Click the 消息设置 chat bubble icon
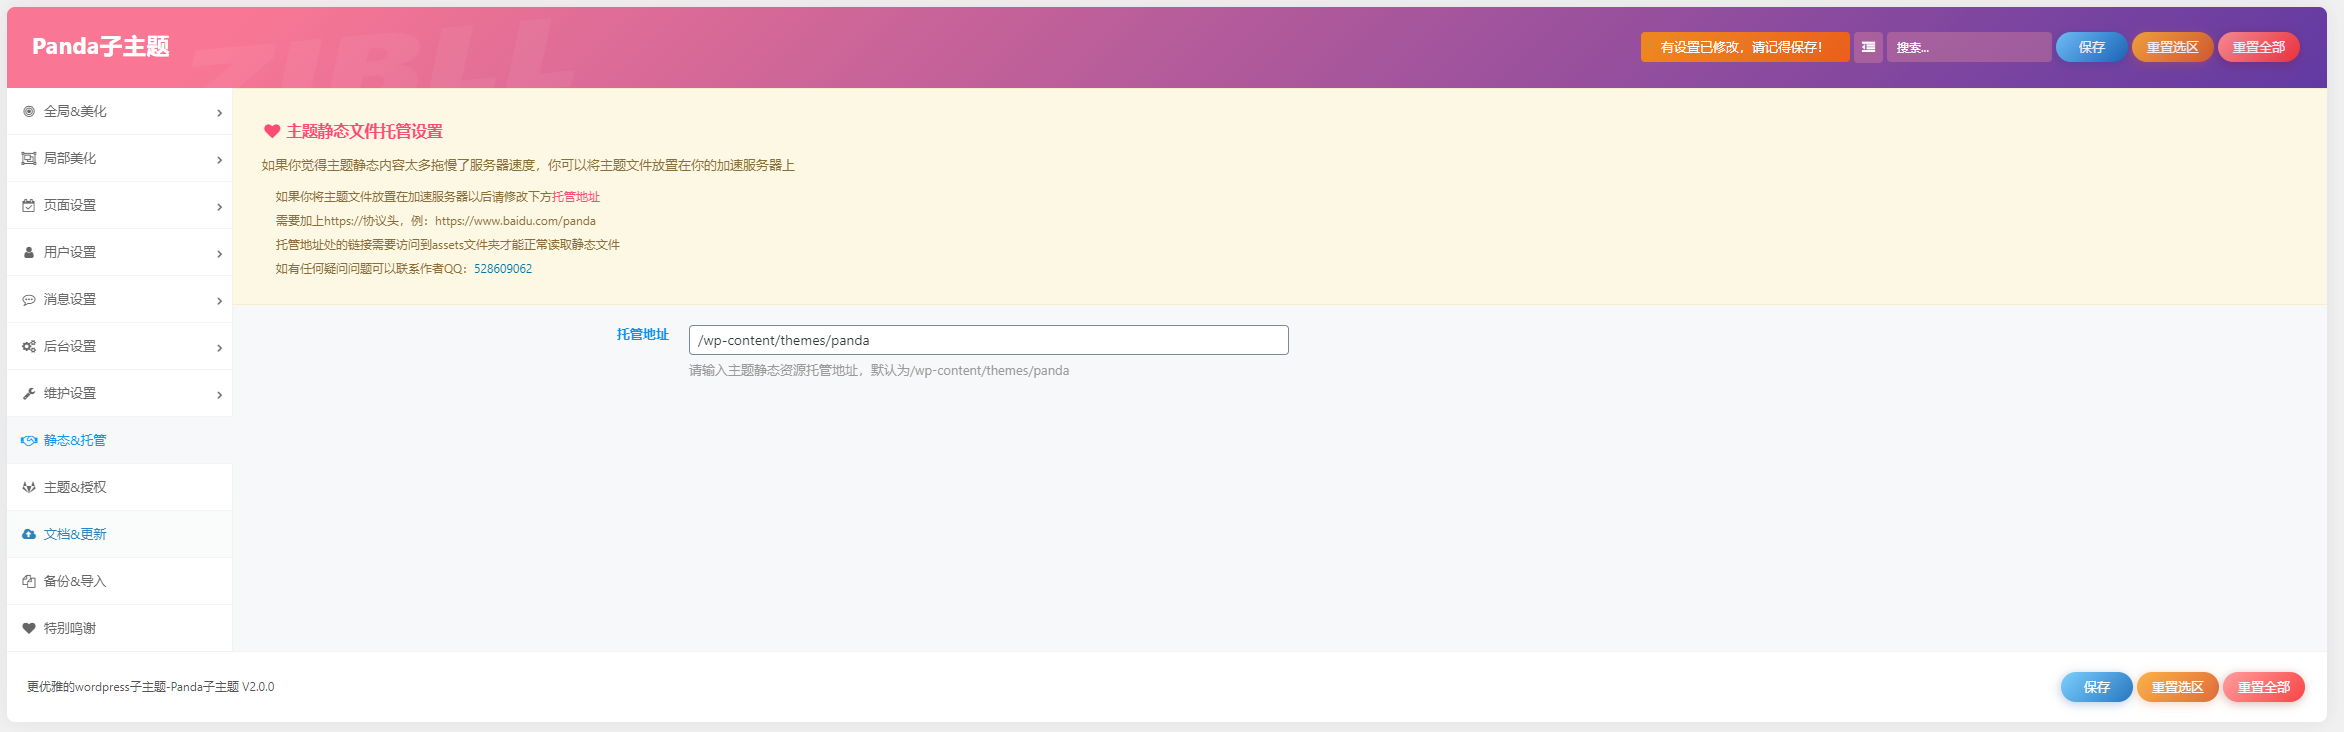The height and width of the screenshot is (732, 2344). point(29,299)
